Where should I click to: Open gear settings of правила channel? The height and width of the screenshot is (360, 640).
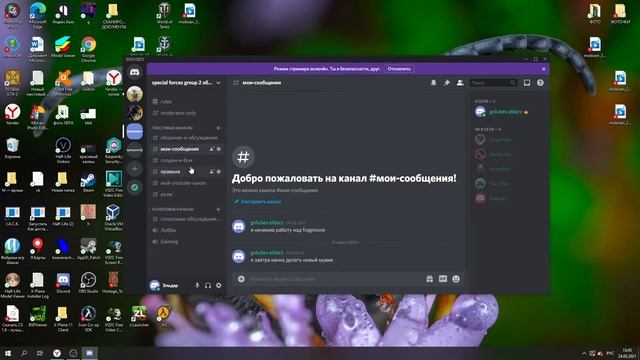pos(219,172)
